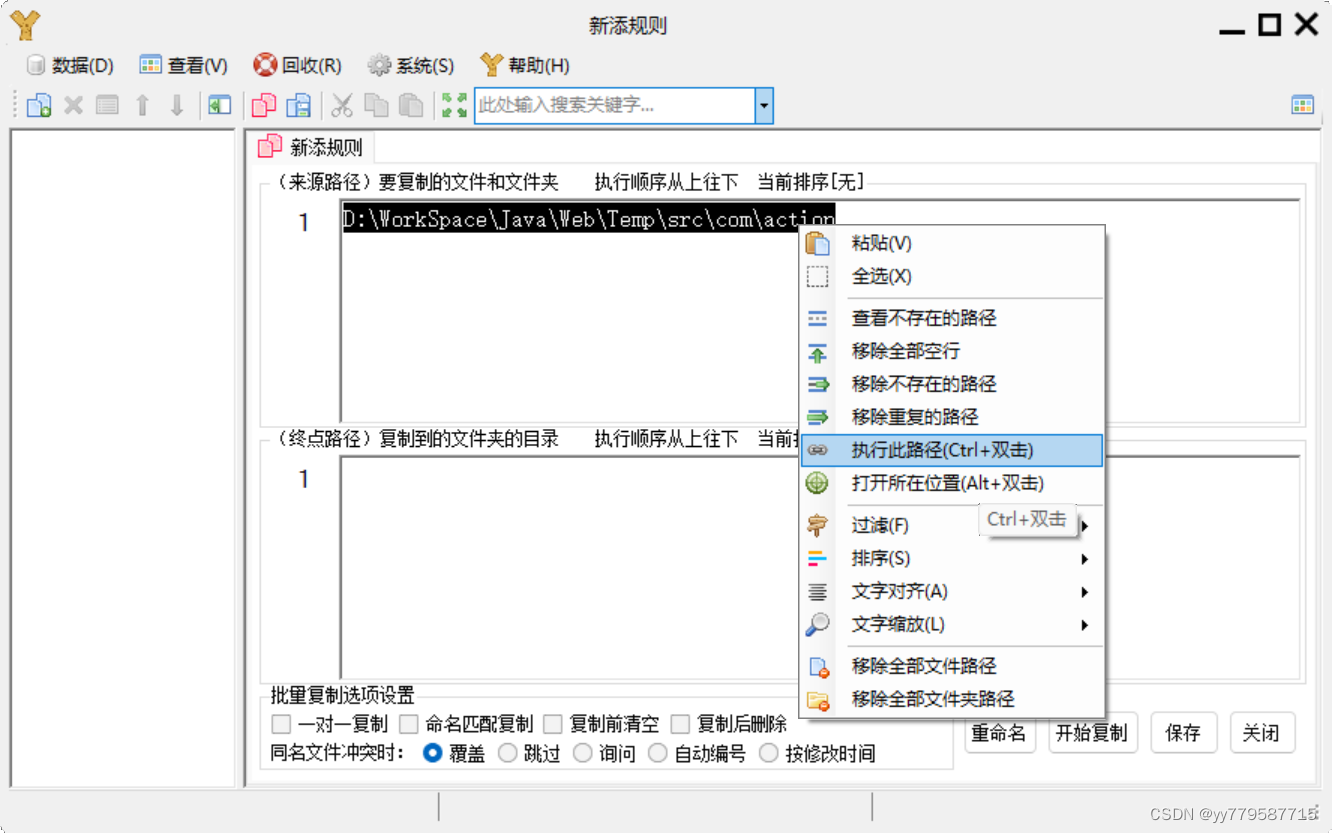
Task: Select 查看不存在的路径 menu entry
Action: click(952, 318)
